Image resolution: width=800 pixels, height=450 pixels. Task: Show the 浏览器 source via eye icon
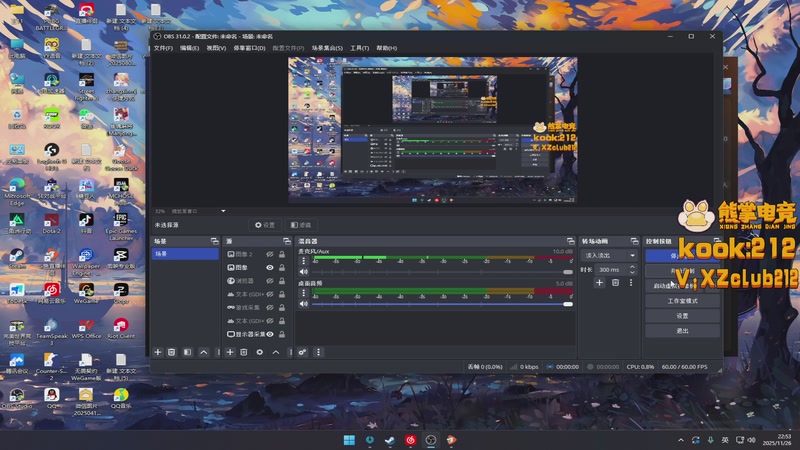click(269, 281)
